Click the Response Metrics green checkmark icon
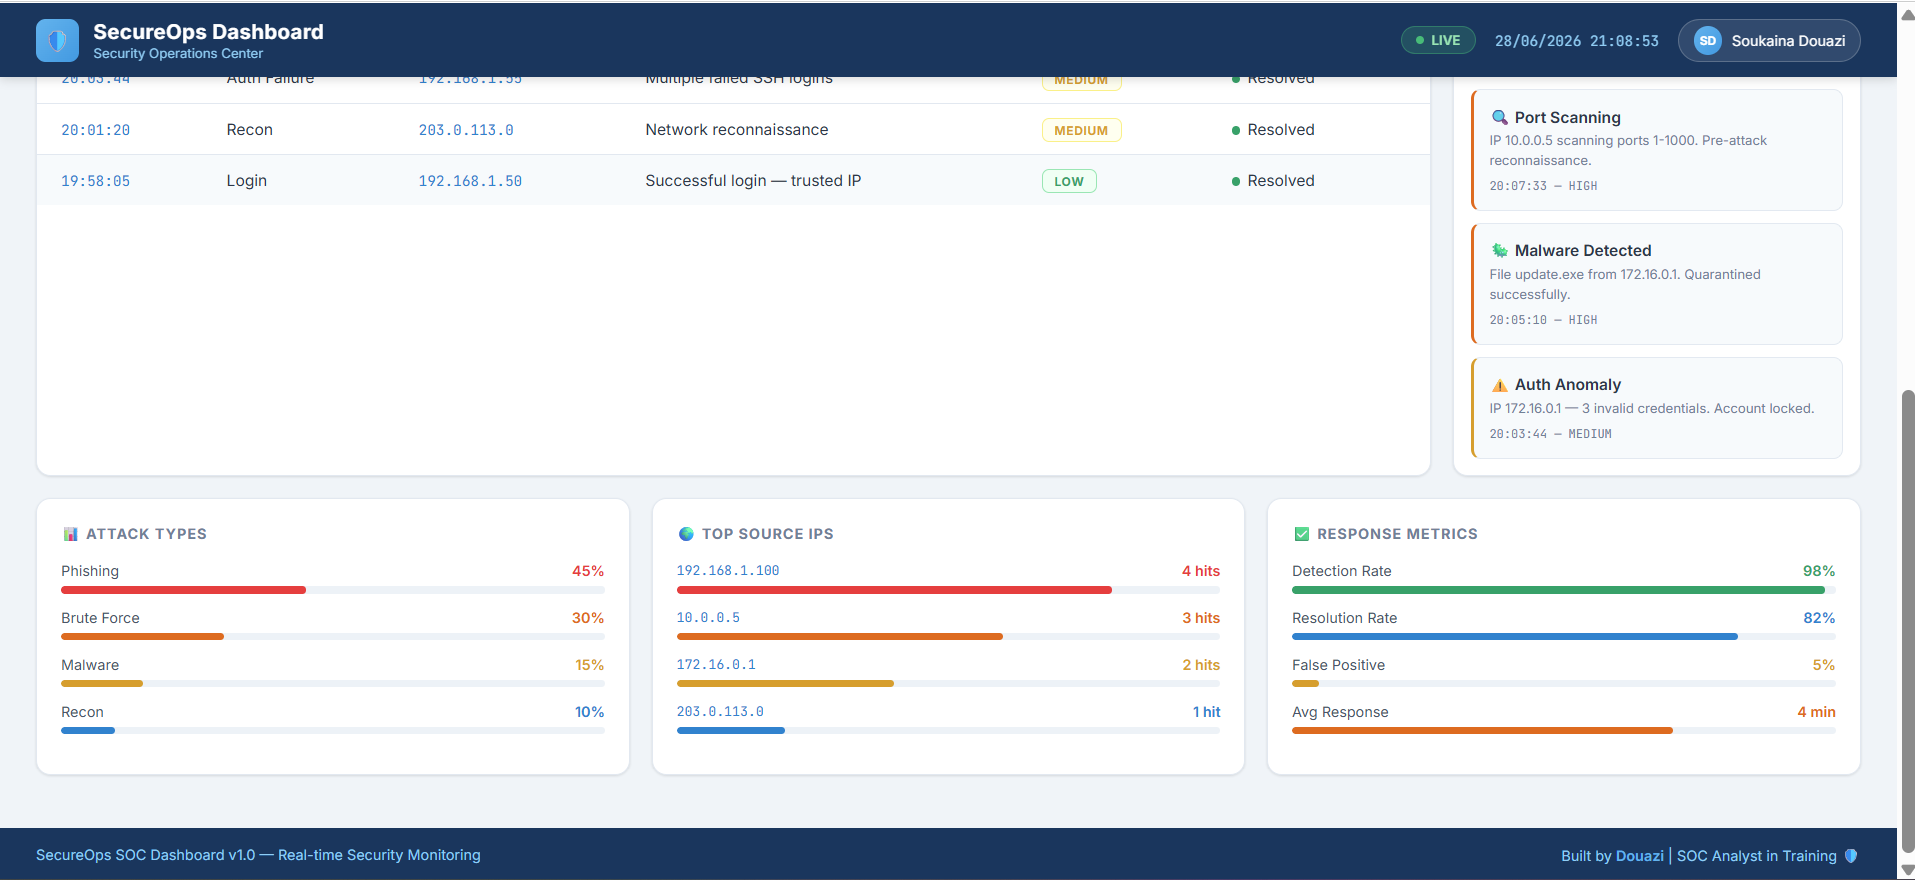The width and height of the screenshot is (1915, 880). [x=1301, y=534]
